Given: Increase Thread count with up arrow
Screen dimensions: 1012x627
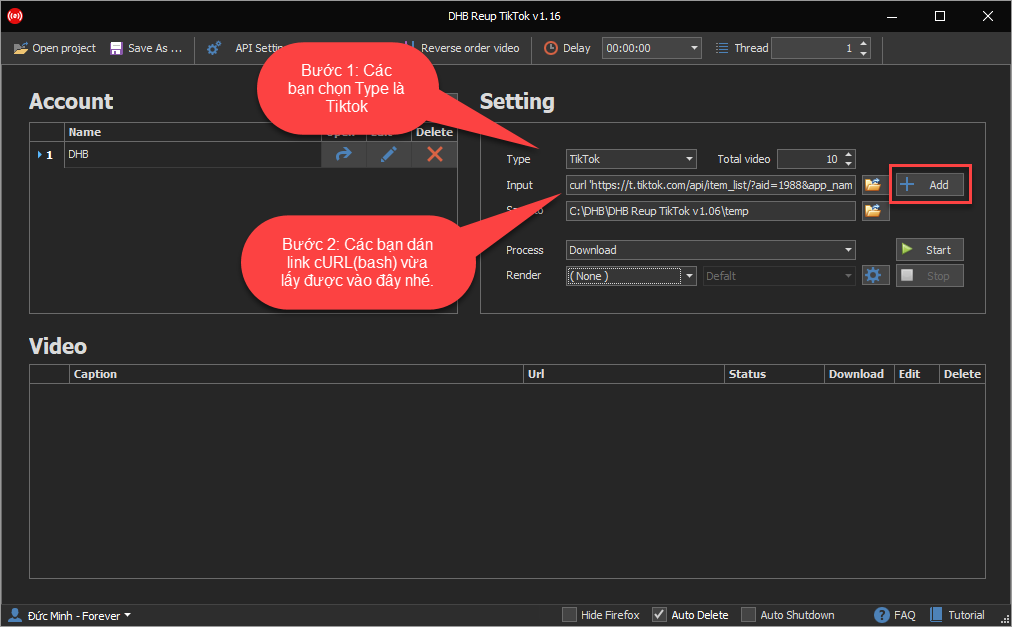Looking at the screenshot, I should click(x=864, y=43).
